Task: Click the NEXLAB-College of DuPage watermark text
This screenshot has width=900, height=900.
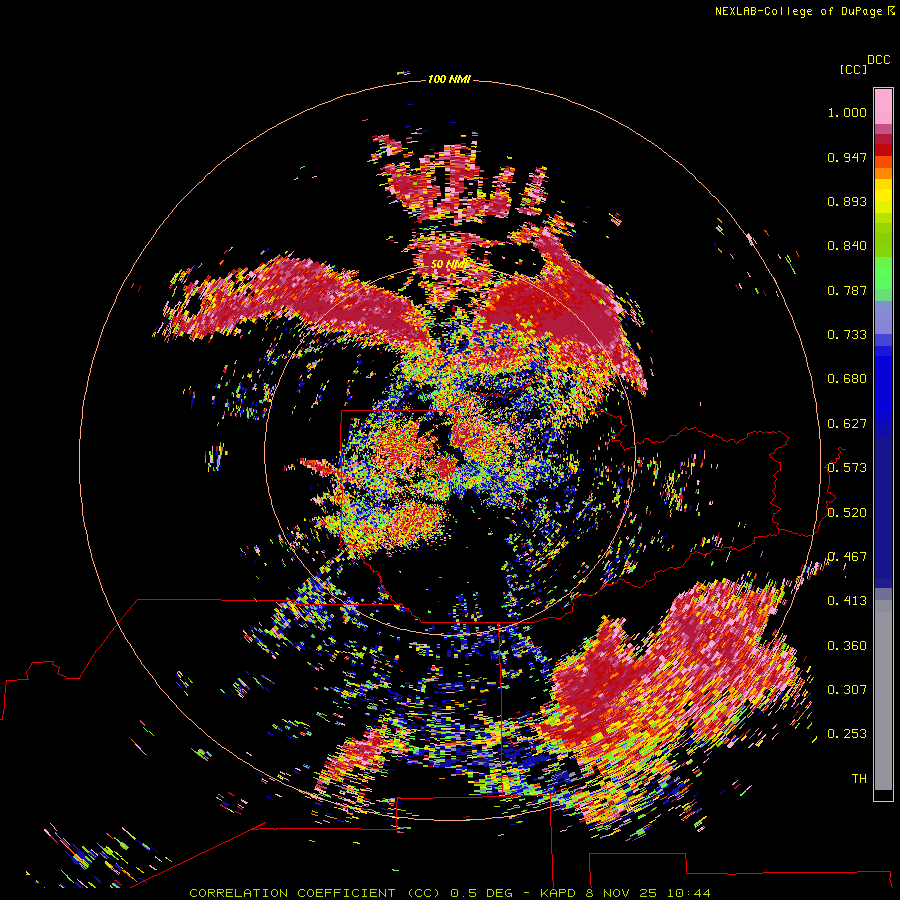Action: tap(805, 11)
